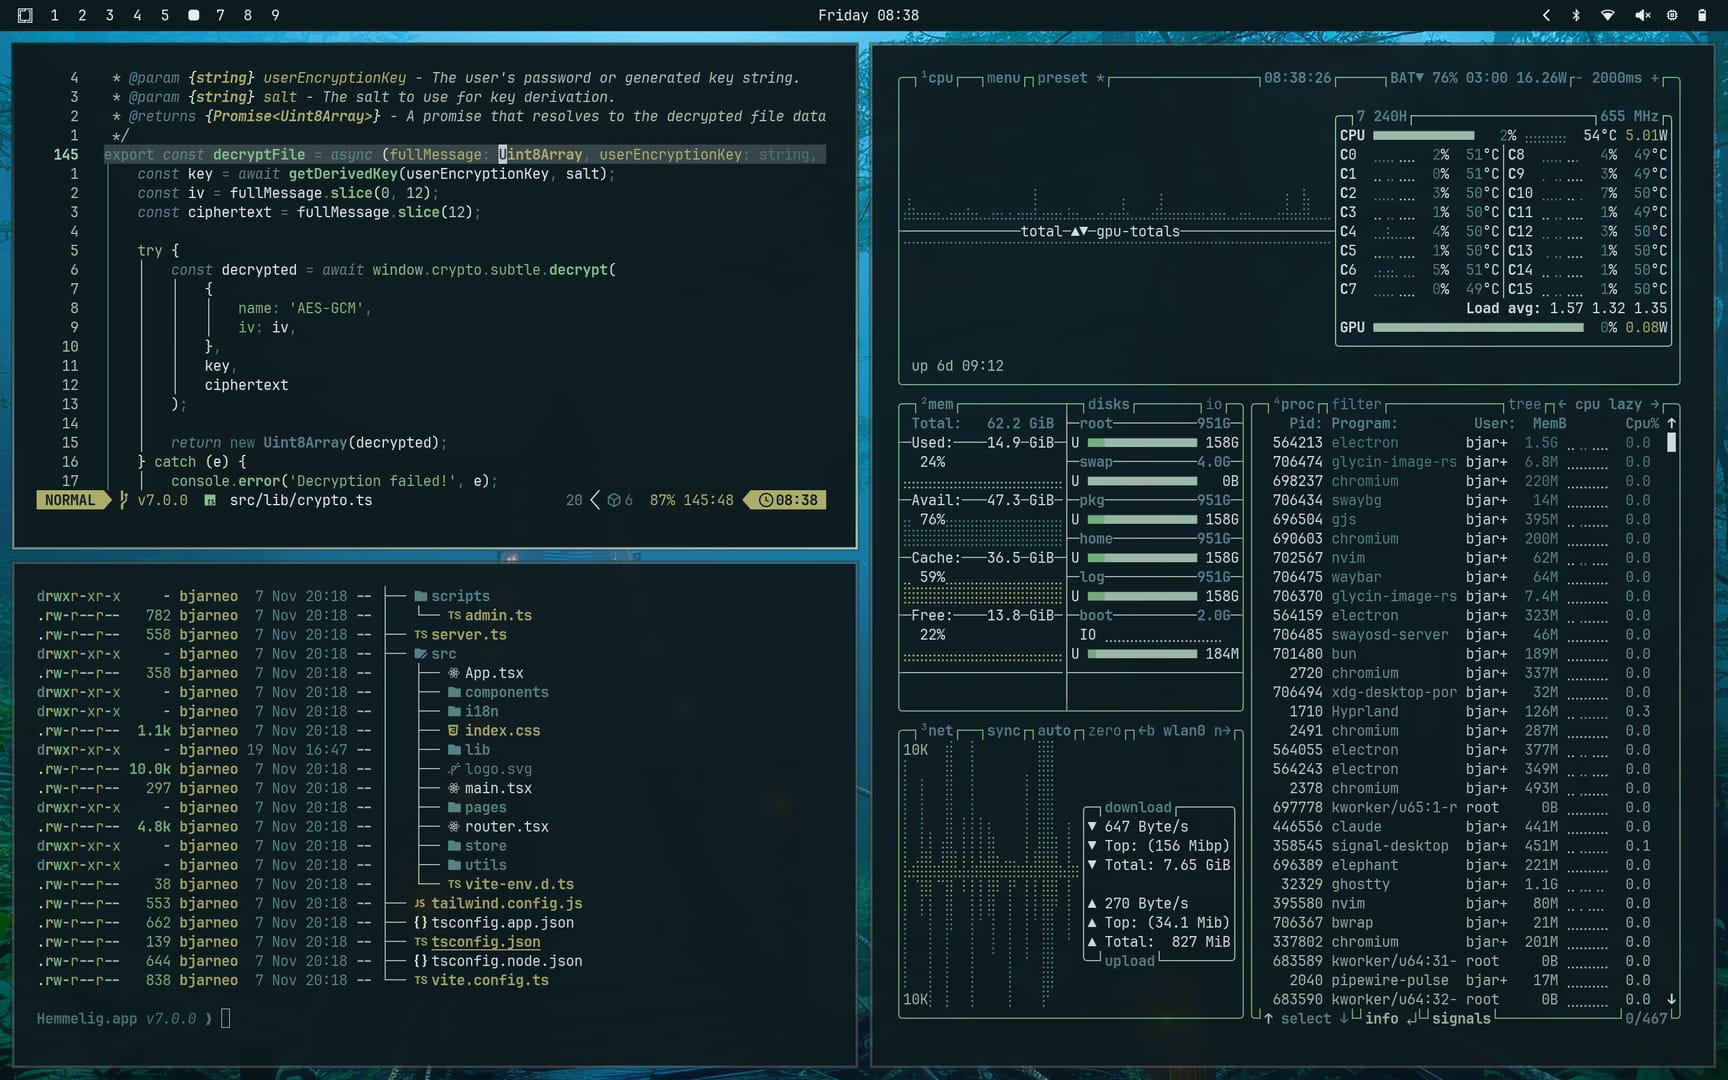1728x1080 pixels.
Task: Click the filter button in the proc panel
Action: (1356, 404)
